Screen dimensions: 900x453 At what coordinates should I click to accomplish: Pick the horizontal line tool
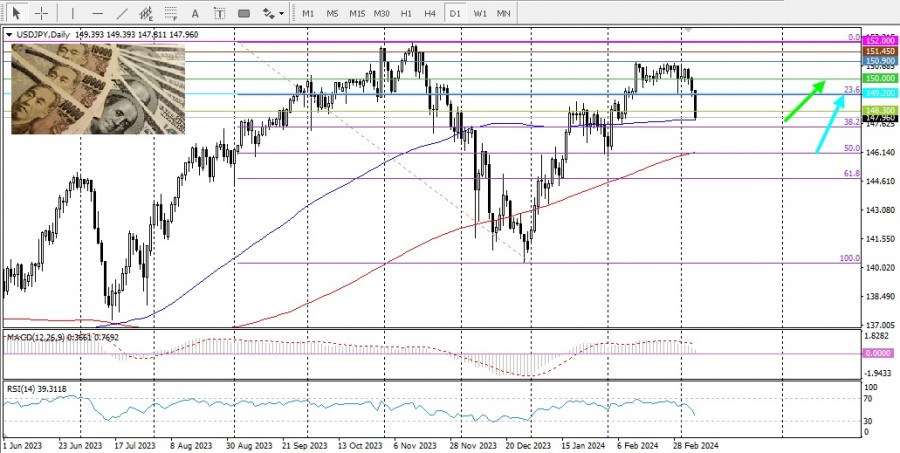pyautogui.click(x=98, y=13)
